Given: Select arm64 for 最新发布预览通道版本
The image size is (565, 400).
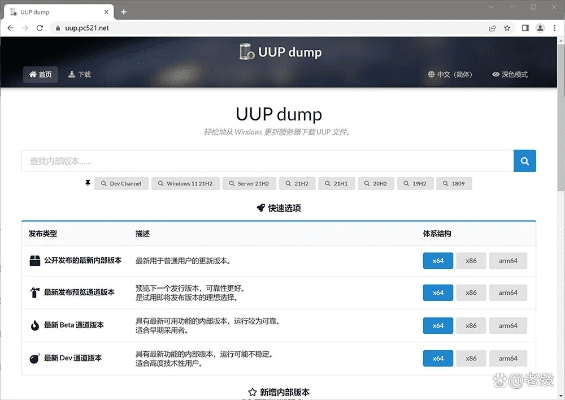Looking at the screenshot, I should pyautogui.click(x=508, y=293).
